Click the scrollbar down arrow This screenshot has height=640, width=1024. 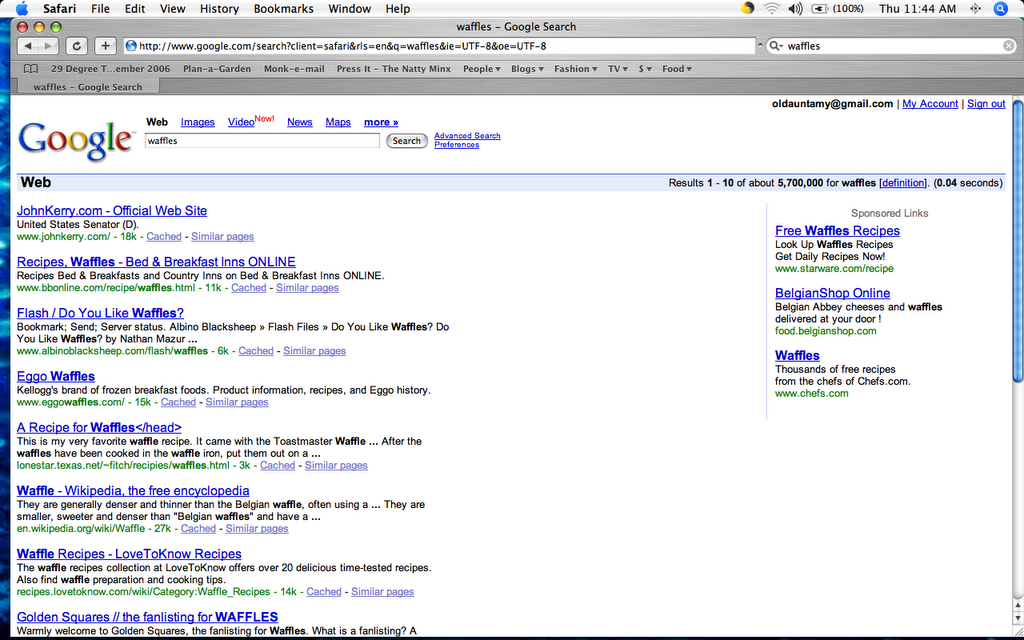click(1018, 618)
